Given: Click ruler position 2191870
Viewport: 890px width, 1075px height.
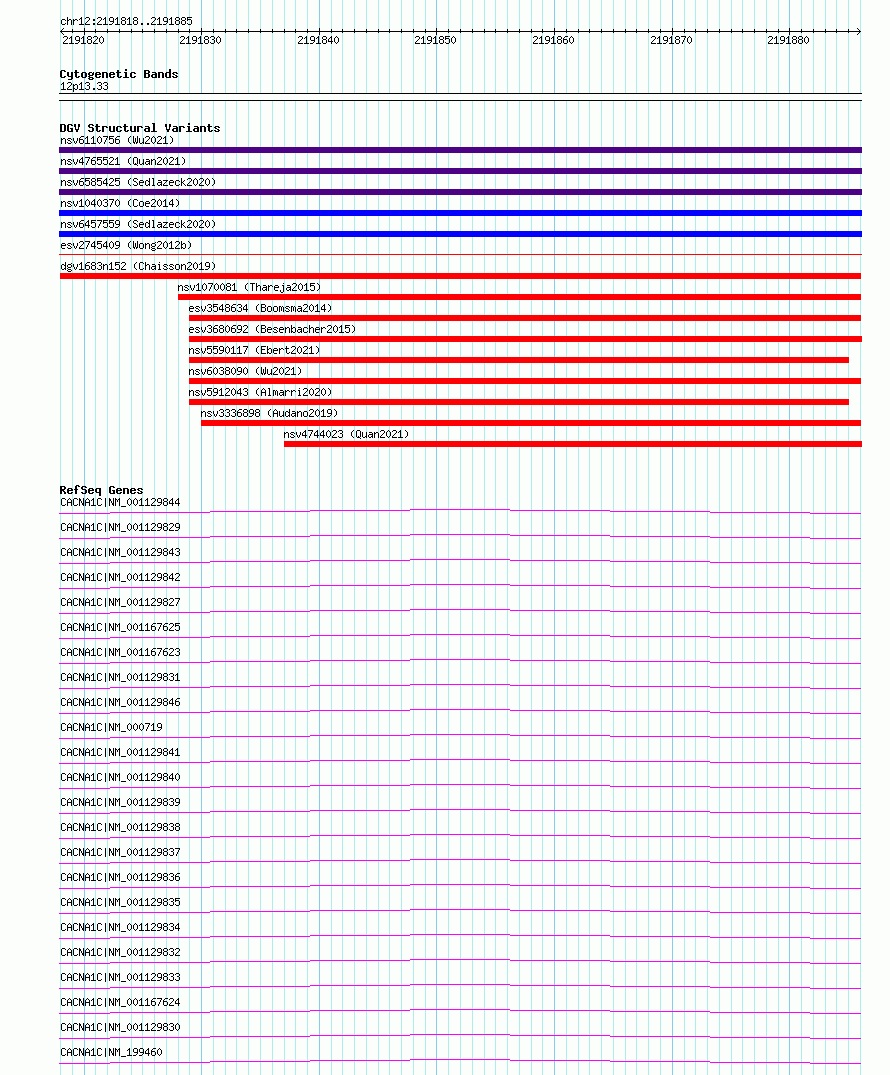Looking at the screenshot, I should pyautogui.click(x=671, y=40).
